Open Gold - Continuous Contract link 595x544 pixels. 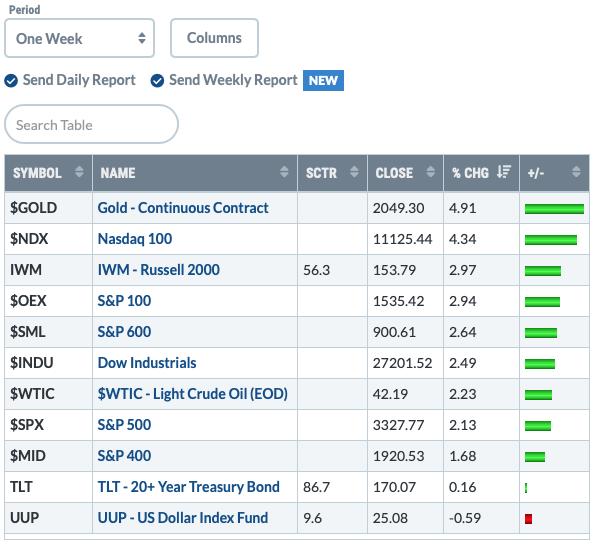(183, 208)
